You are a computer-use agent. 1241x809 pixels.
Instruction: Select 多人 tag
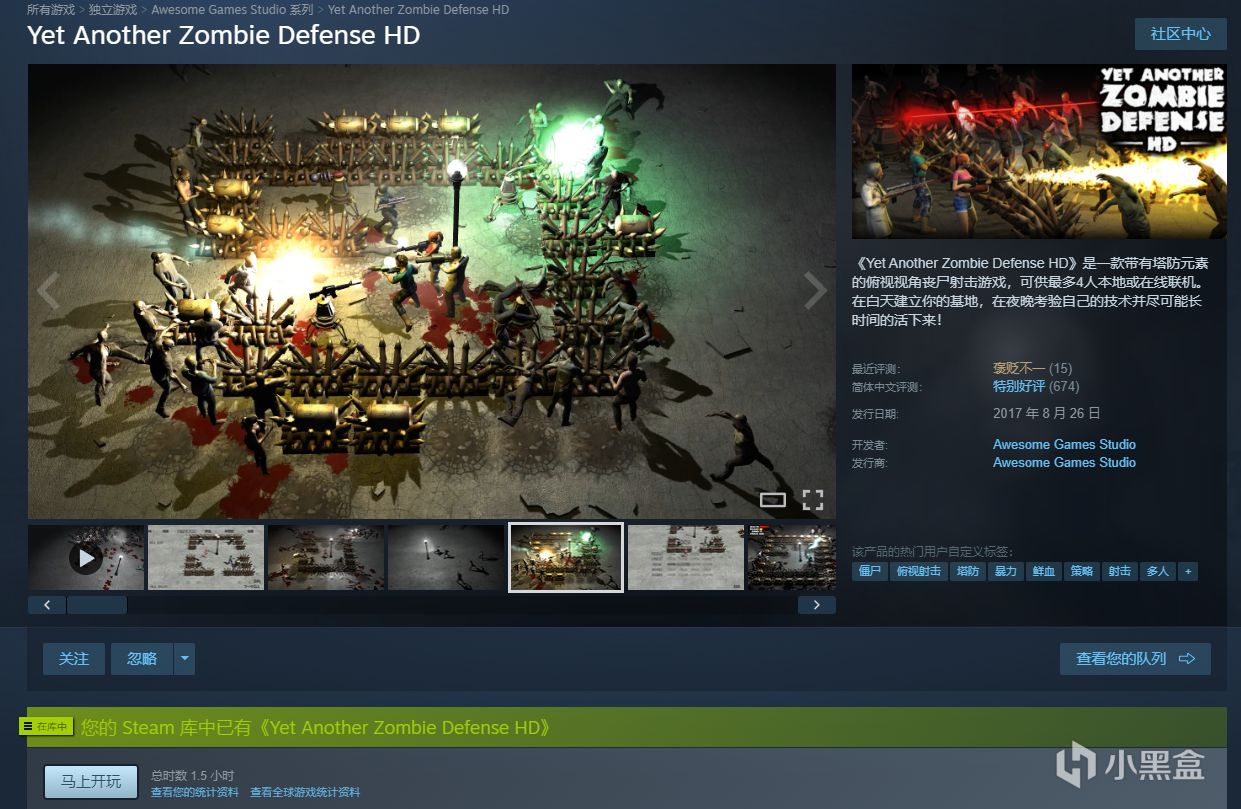click(x=1157, y=571)
